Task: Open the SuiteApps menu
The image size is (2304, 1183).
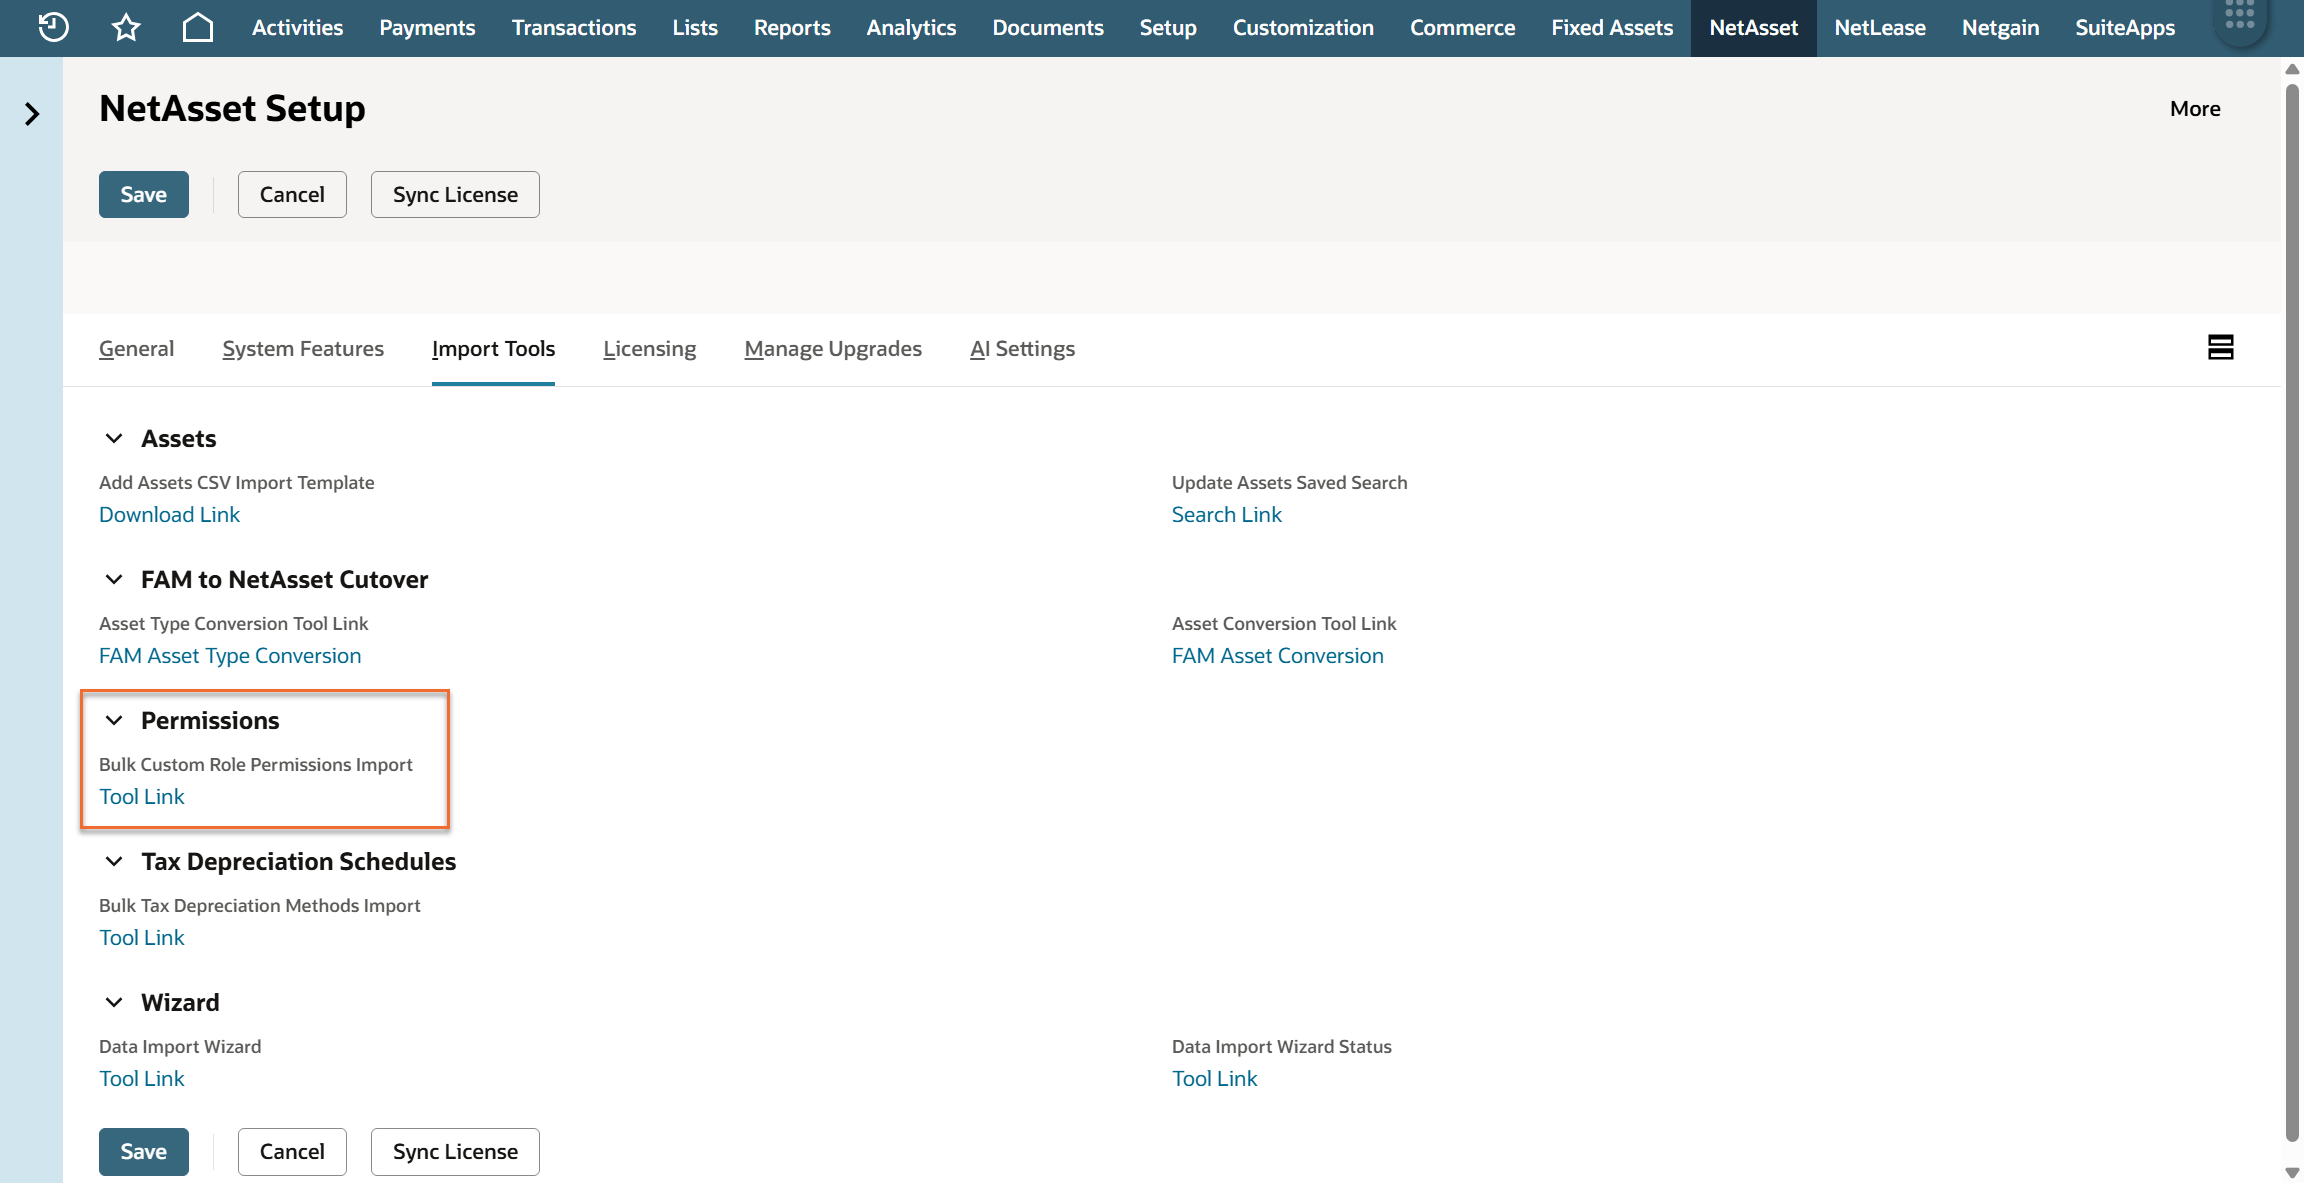Action: click(x=2125, y=28)
